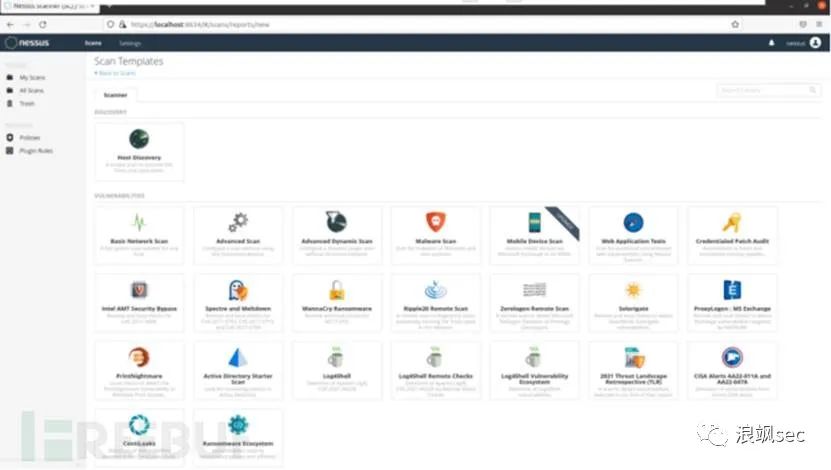The image size is (831, 470).
Task: Click the Back to Scans link
Action: pos(115,73)
